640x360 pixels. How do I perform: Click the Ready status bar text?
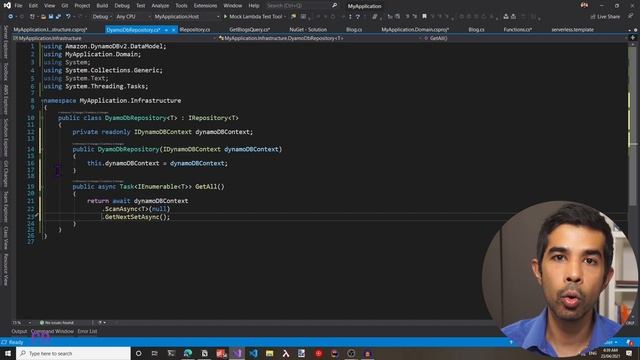(16, 342)
